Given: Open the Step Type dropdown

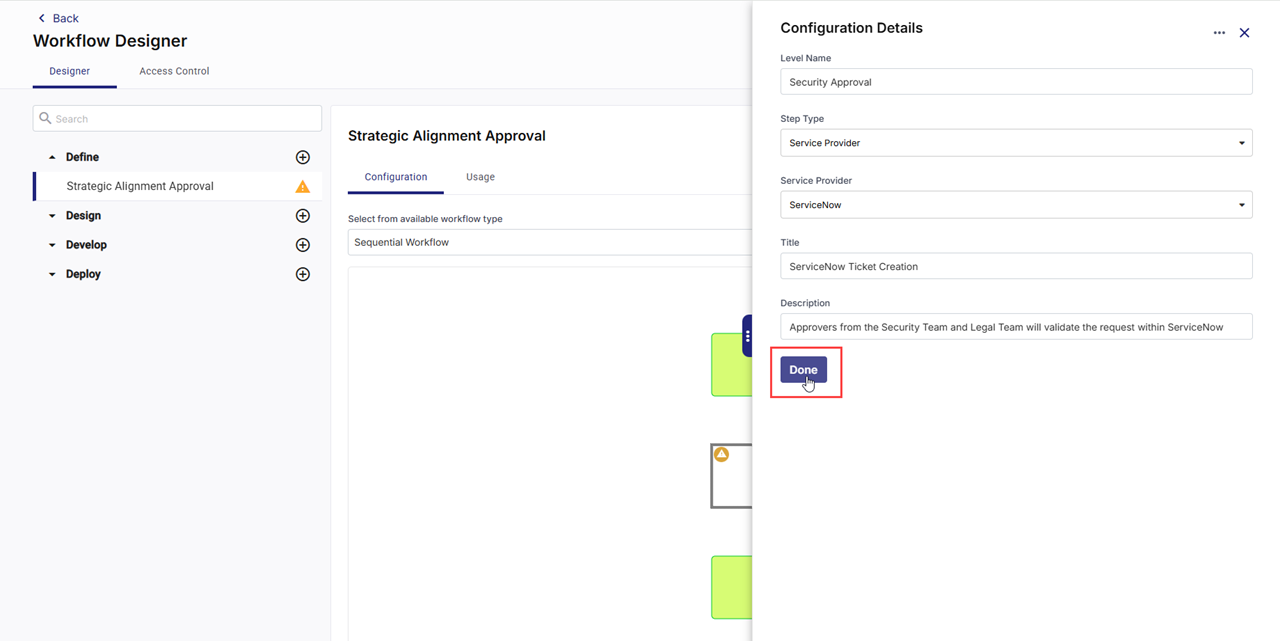Looking at the screenshot, I should pyautogui.click(x=1016, y=143).
